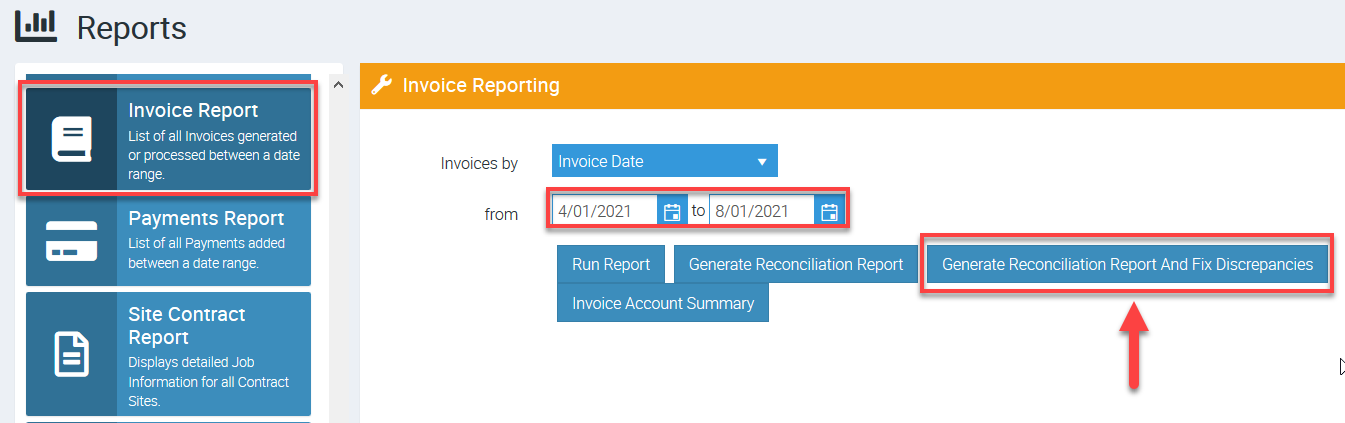
Task: Open the calendar picker for the to date
Action: point(829,211)
